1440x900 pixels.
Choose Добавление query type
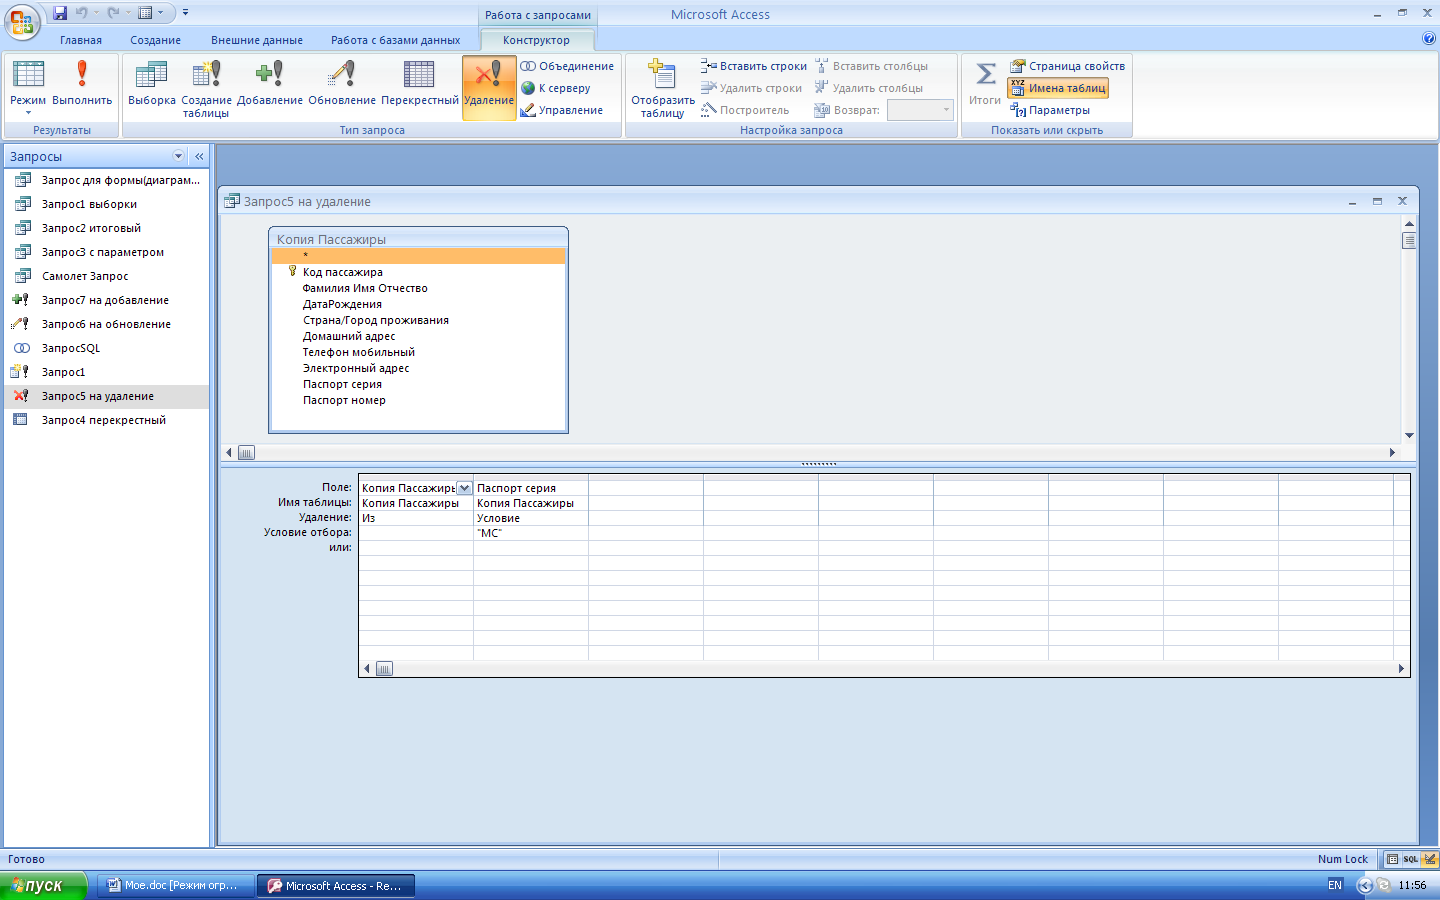click(270, 84)
